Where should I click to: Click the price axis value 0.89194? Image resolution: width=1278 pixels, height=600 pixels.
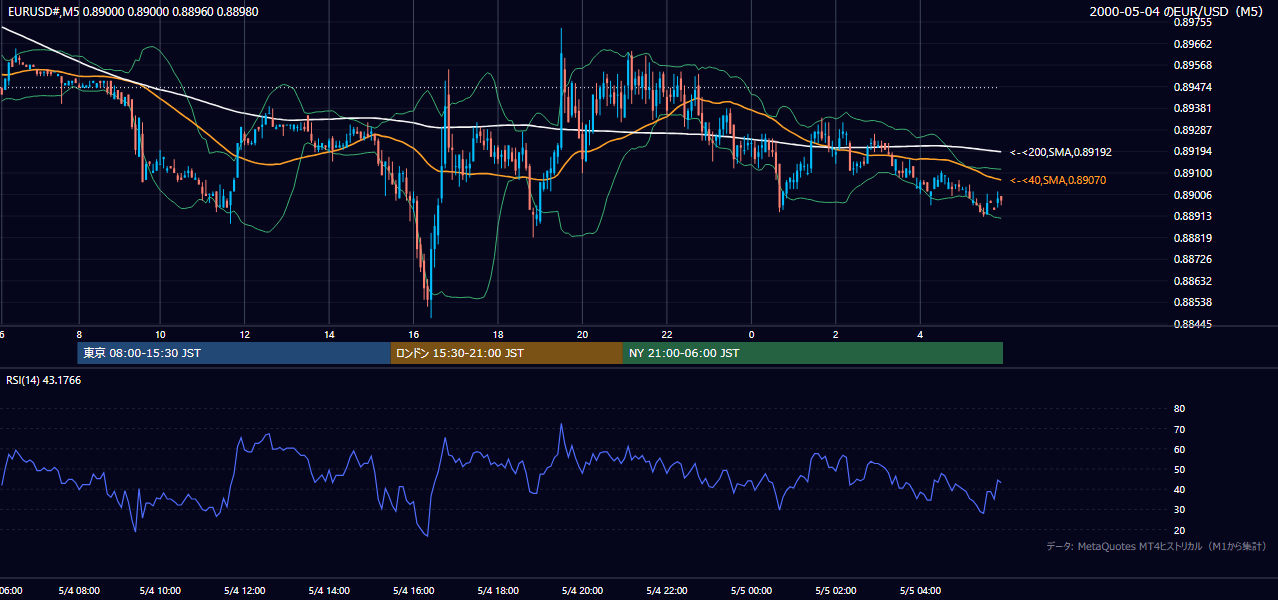point(1192,151)
